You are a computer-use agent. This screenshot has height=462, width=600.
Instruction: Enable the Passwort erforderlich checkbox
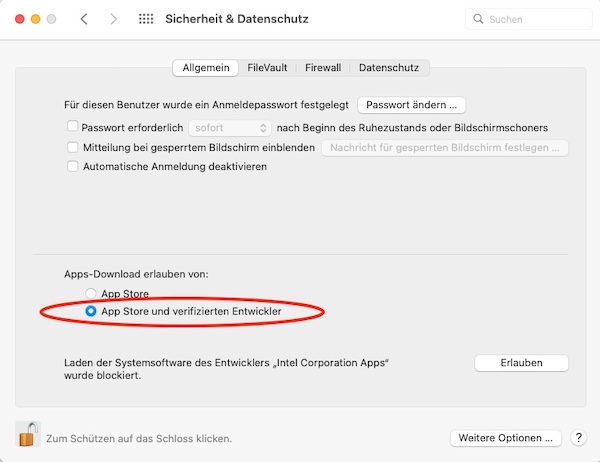[72, 128]
